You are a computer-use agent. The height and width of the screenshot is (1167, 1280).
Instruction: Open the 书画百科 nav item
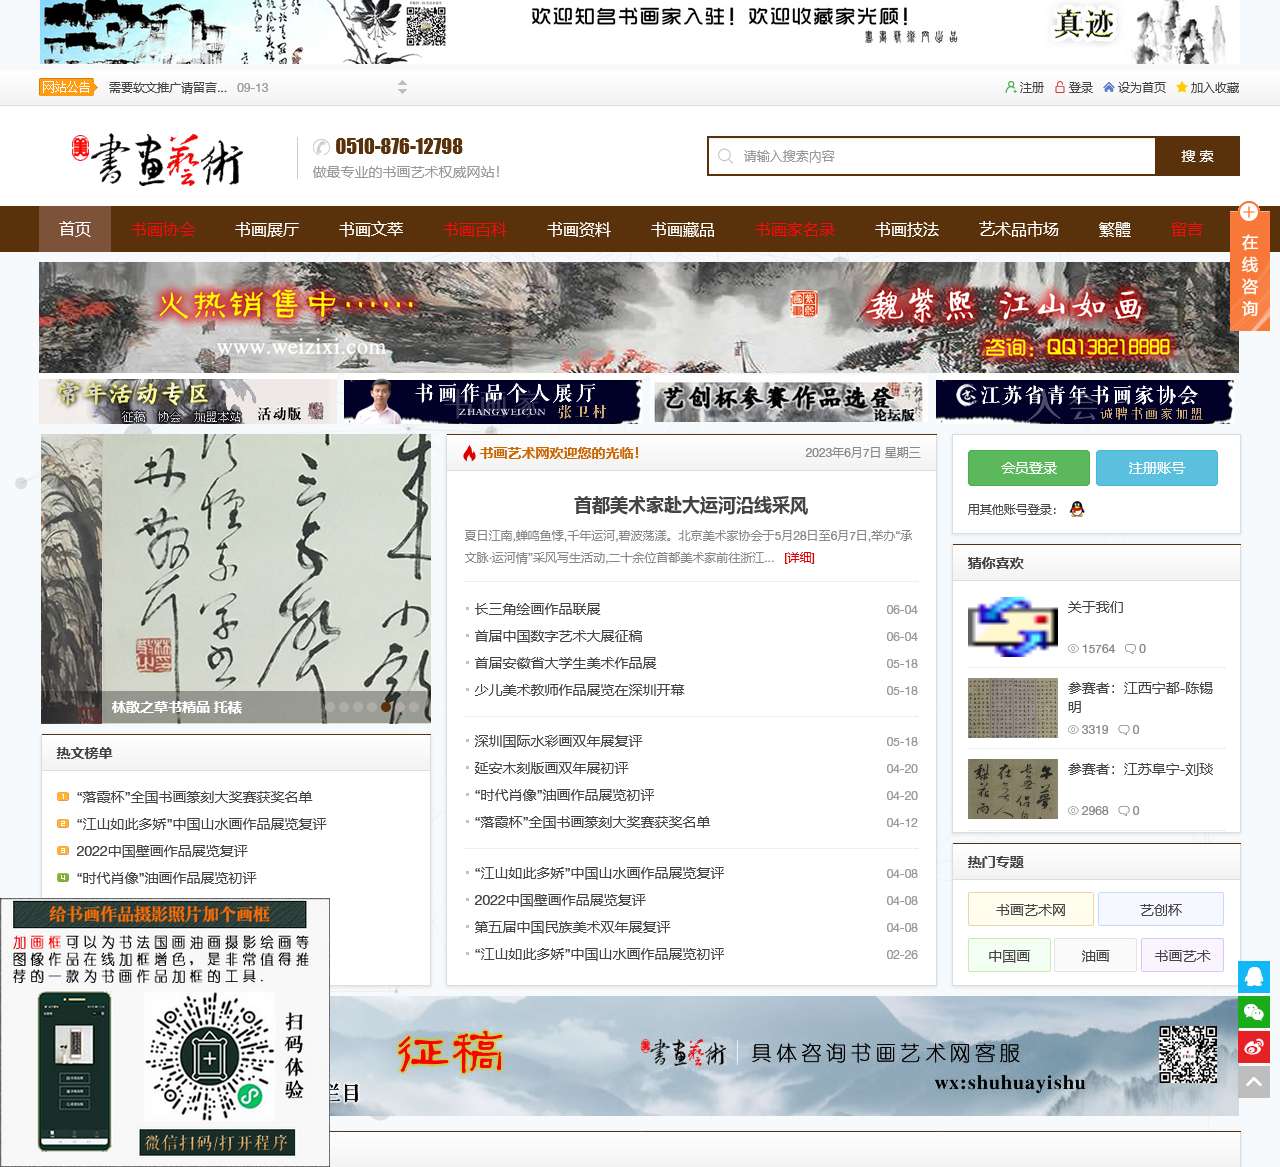pyautogui.click(x=475, y=229)
